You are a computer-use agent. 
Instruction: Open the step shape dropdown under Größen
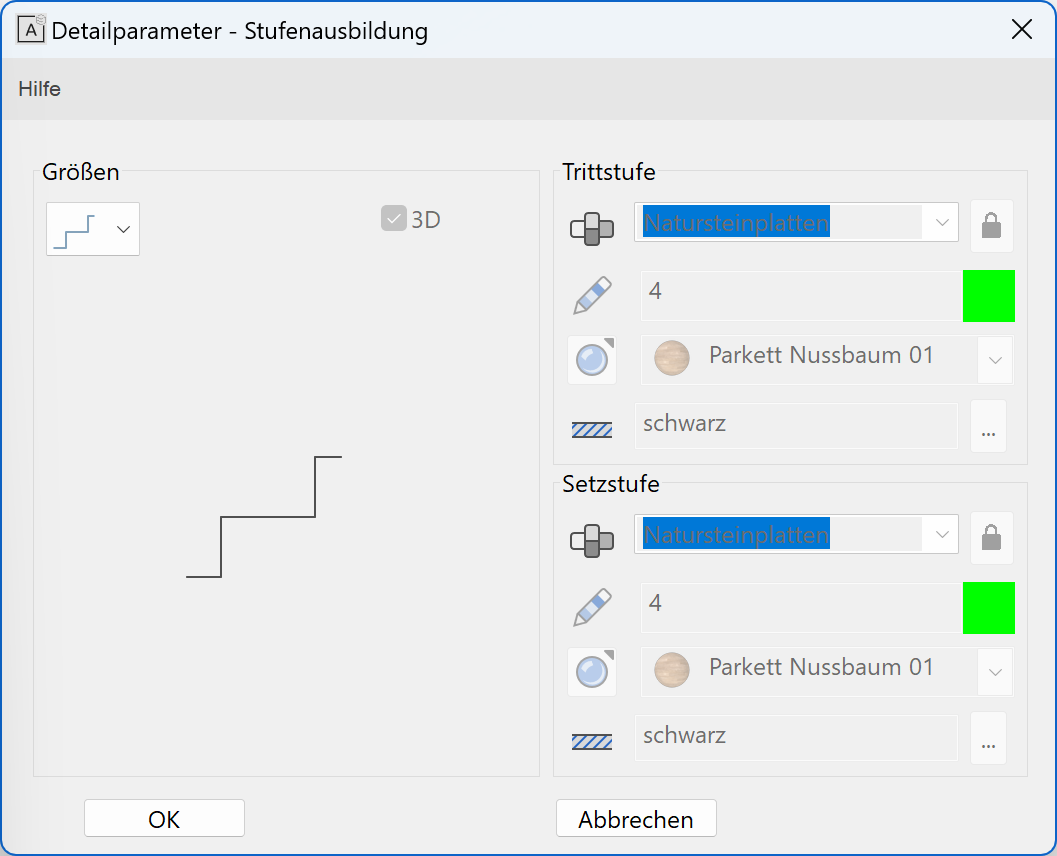click(x=93, y=229)
